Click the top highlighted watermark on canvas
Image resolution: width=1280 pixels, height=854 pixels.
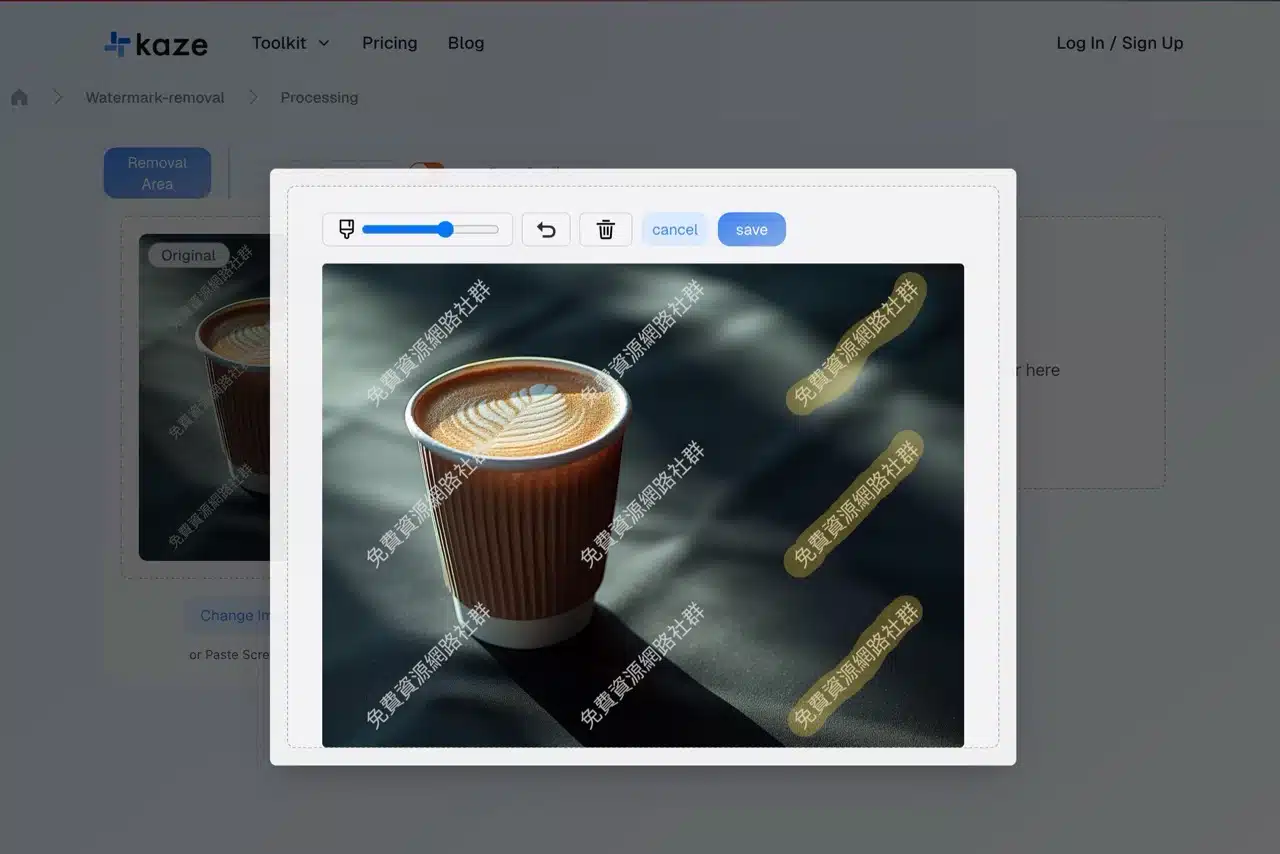click(x=855, y=343)
